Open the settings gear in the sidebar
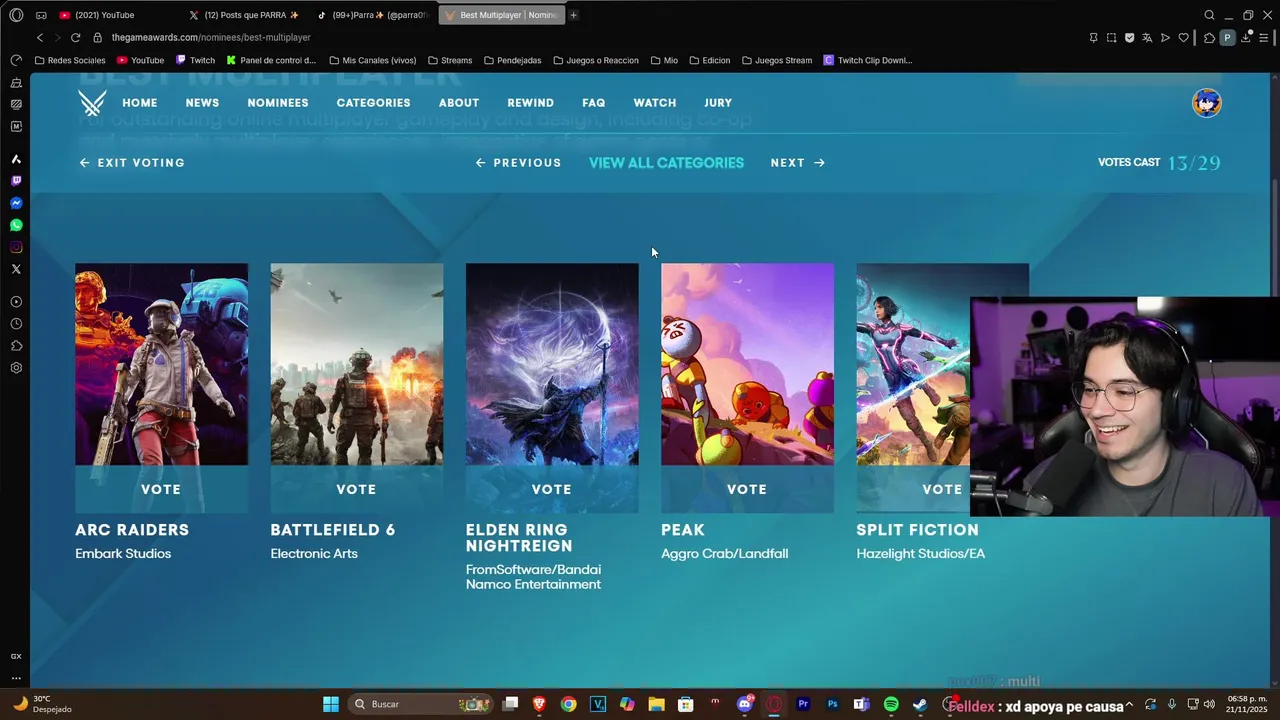Screen dimensions: 1280x720 click(16, 368)
